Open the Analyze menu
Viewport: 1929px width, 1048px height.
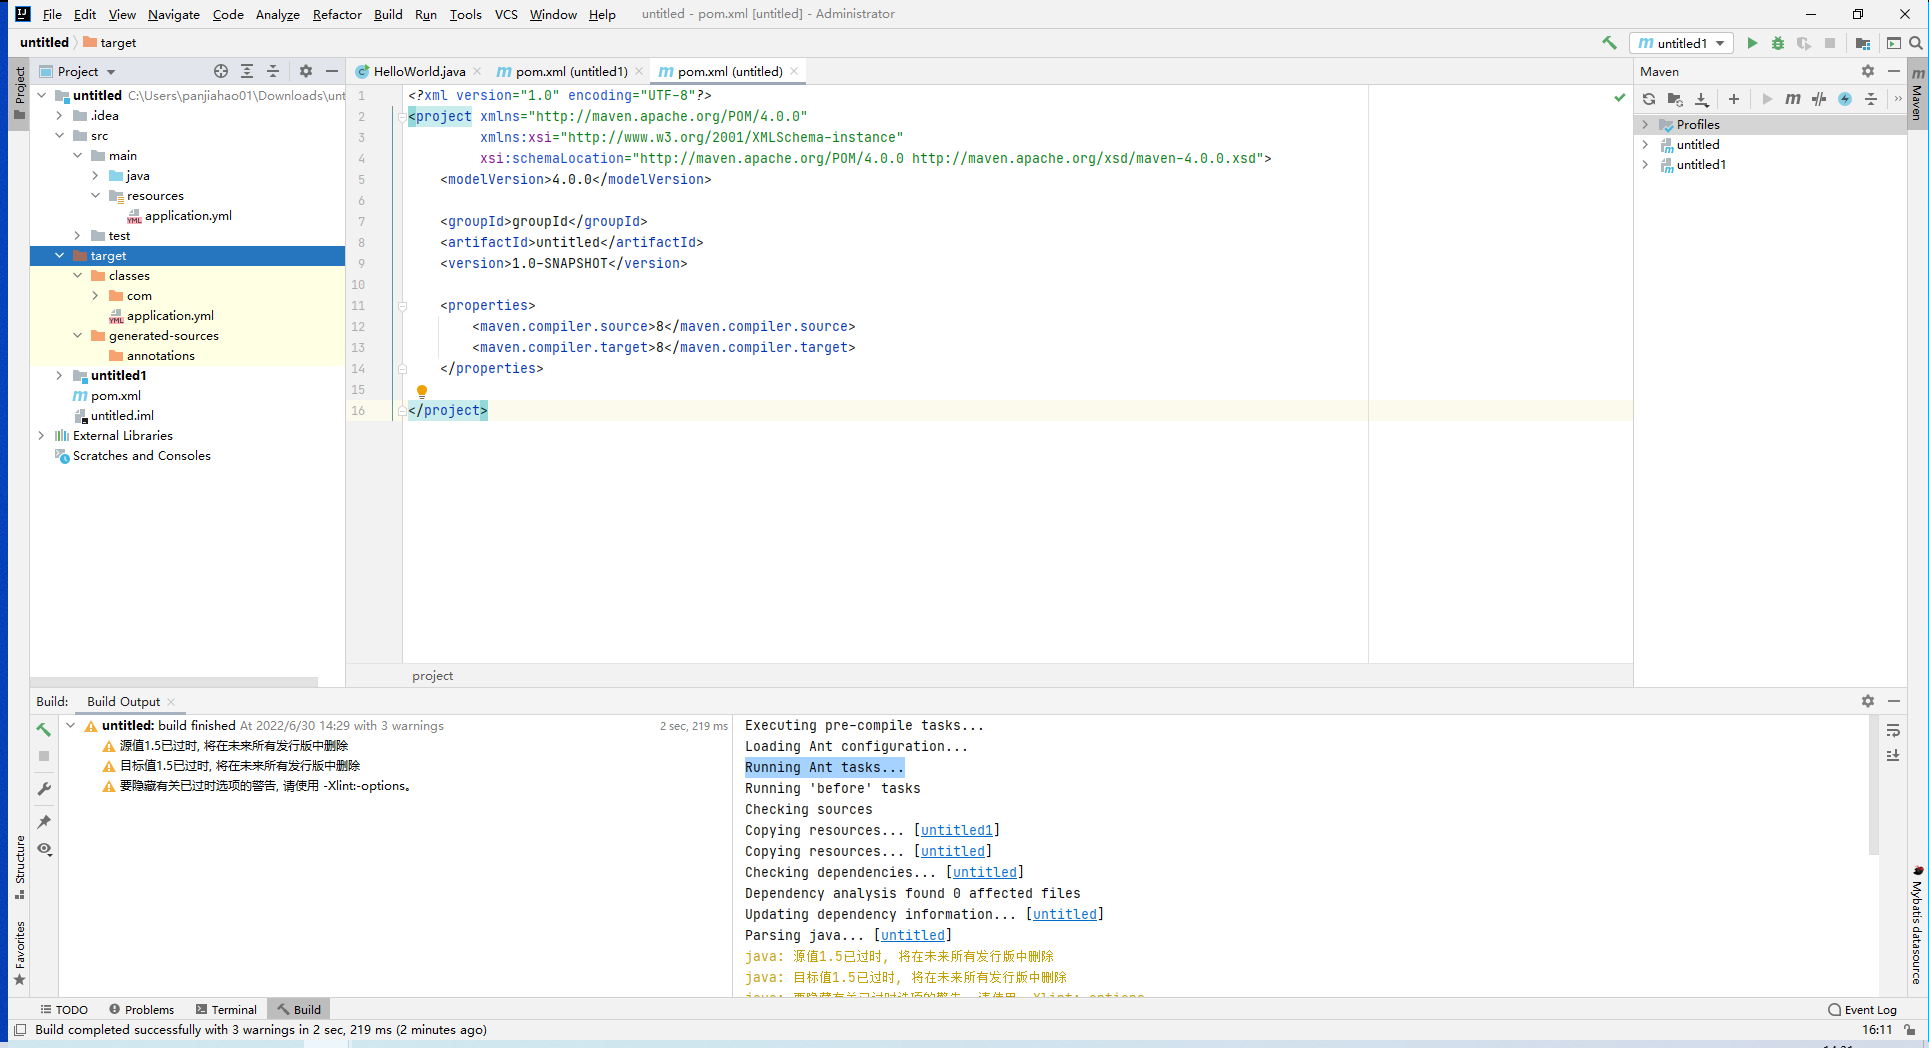[x=277, y=14]
